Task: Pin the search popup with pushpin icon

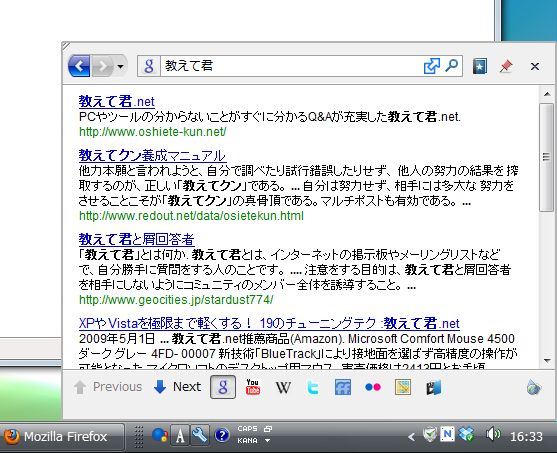Action: click(x=506, y=66)
